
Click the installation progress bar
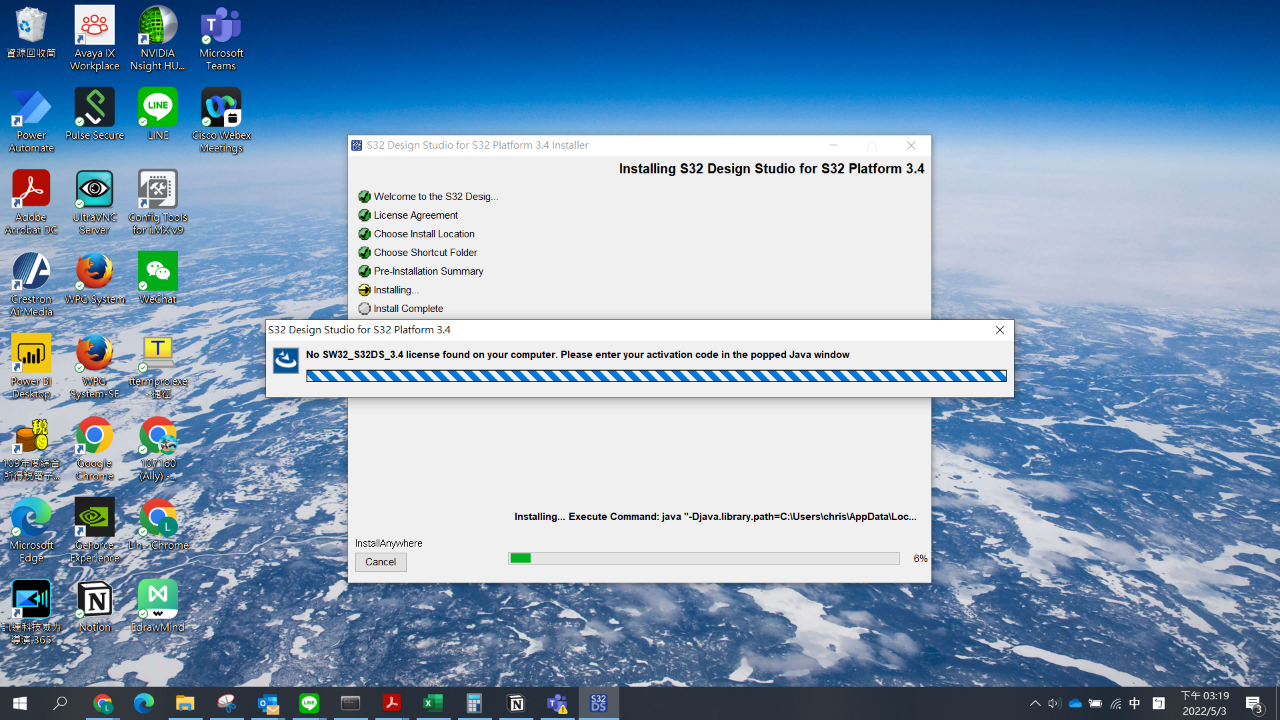(703, 558)
